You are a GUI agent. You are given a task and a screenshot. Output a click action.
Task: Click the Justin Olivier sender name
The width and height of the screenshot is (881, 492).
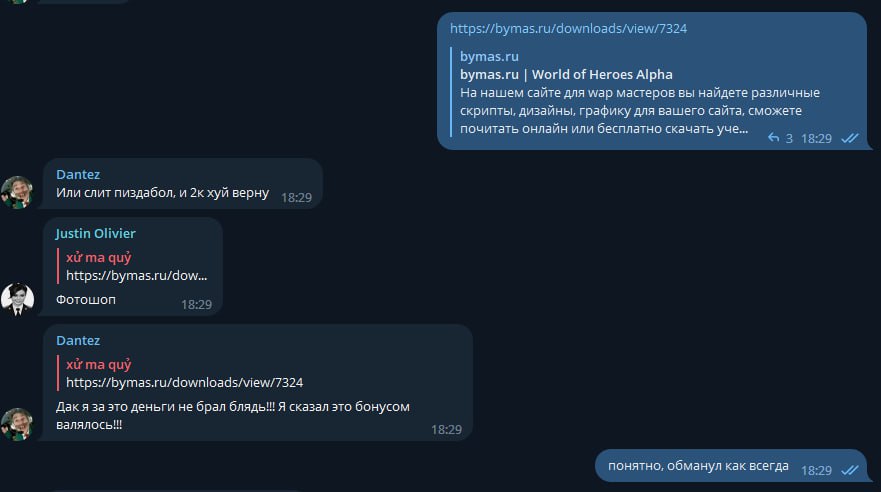tap(95, 233)
